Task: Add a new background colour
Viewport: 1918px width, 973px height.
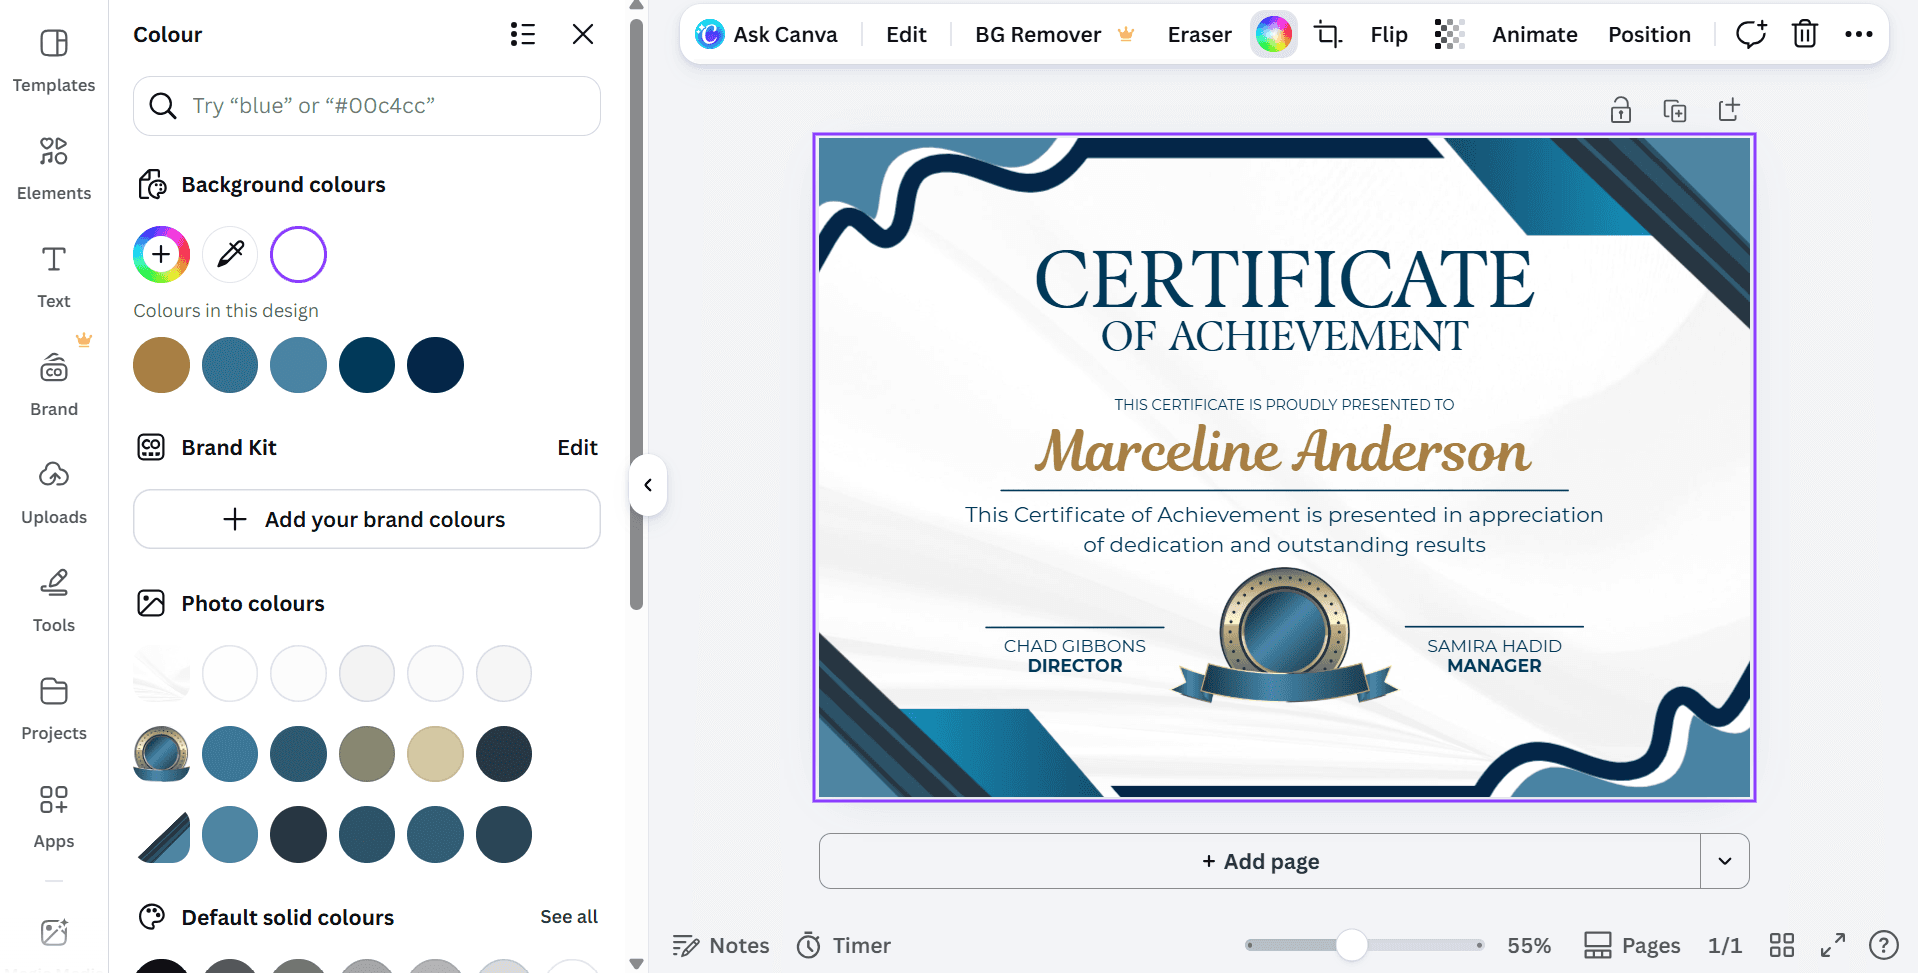Action: tap(161, 254)
